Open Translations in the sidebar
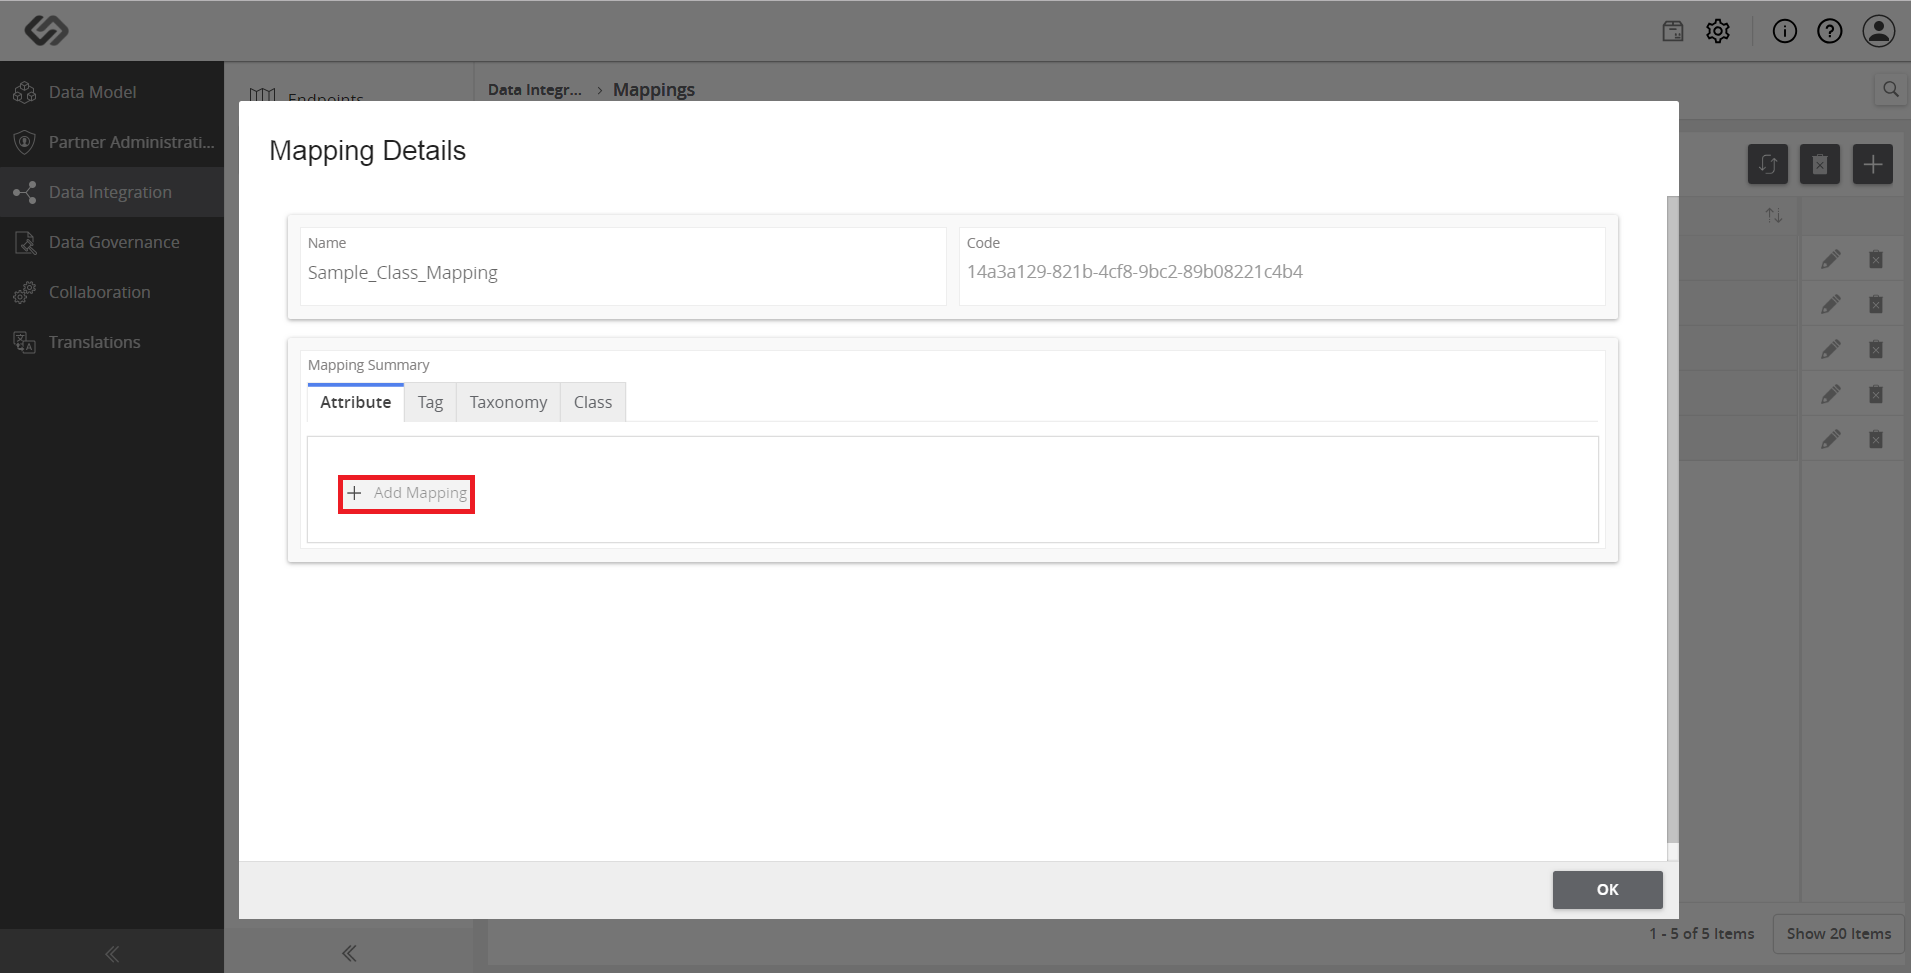Screen dimensions: 1911x973 pos(112,342)
